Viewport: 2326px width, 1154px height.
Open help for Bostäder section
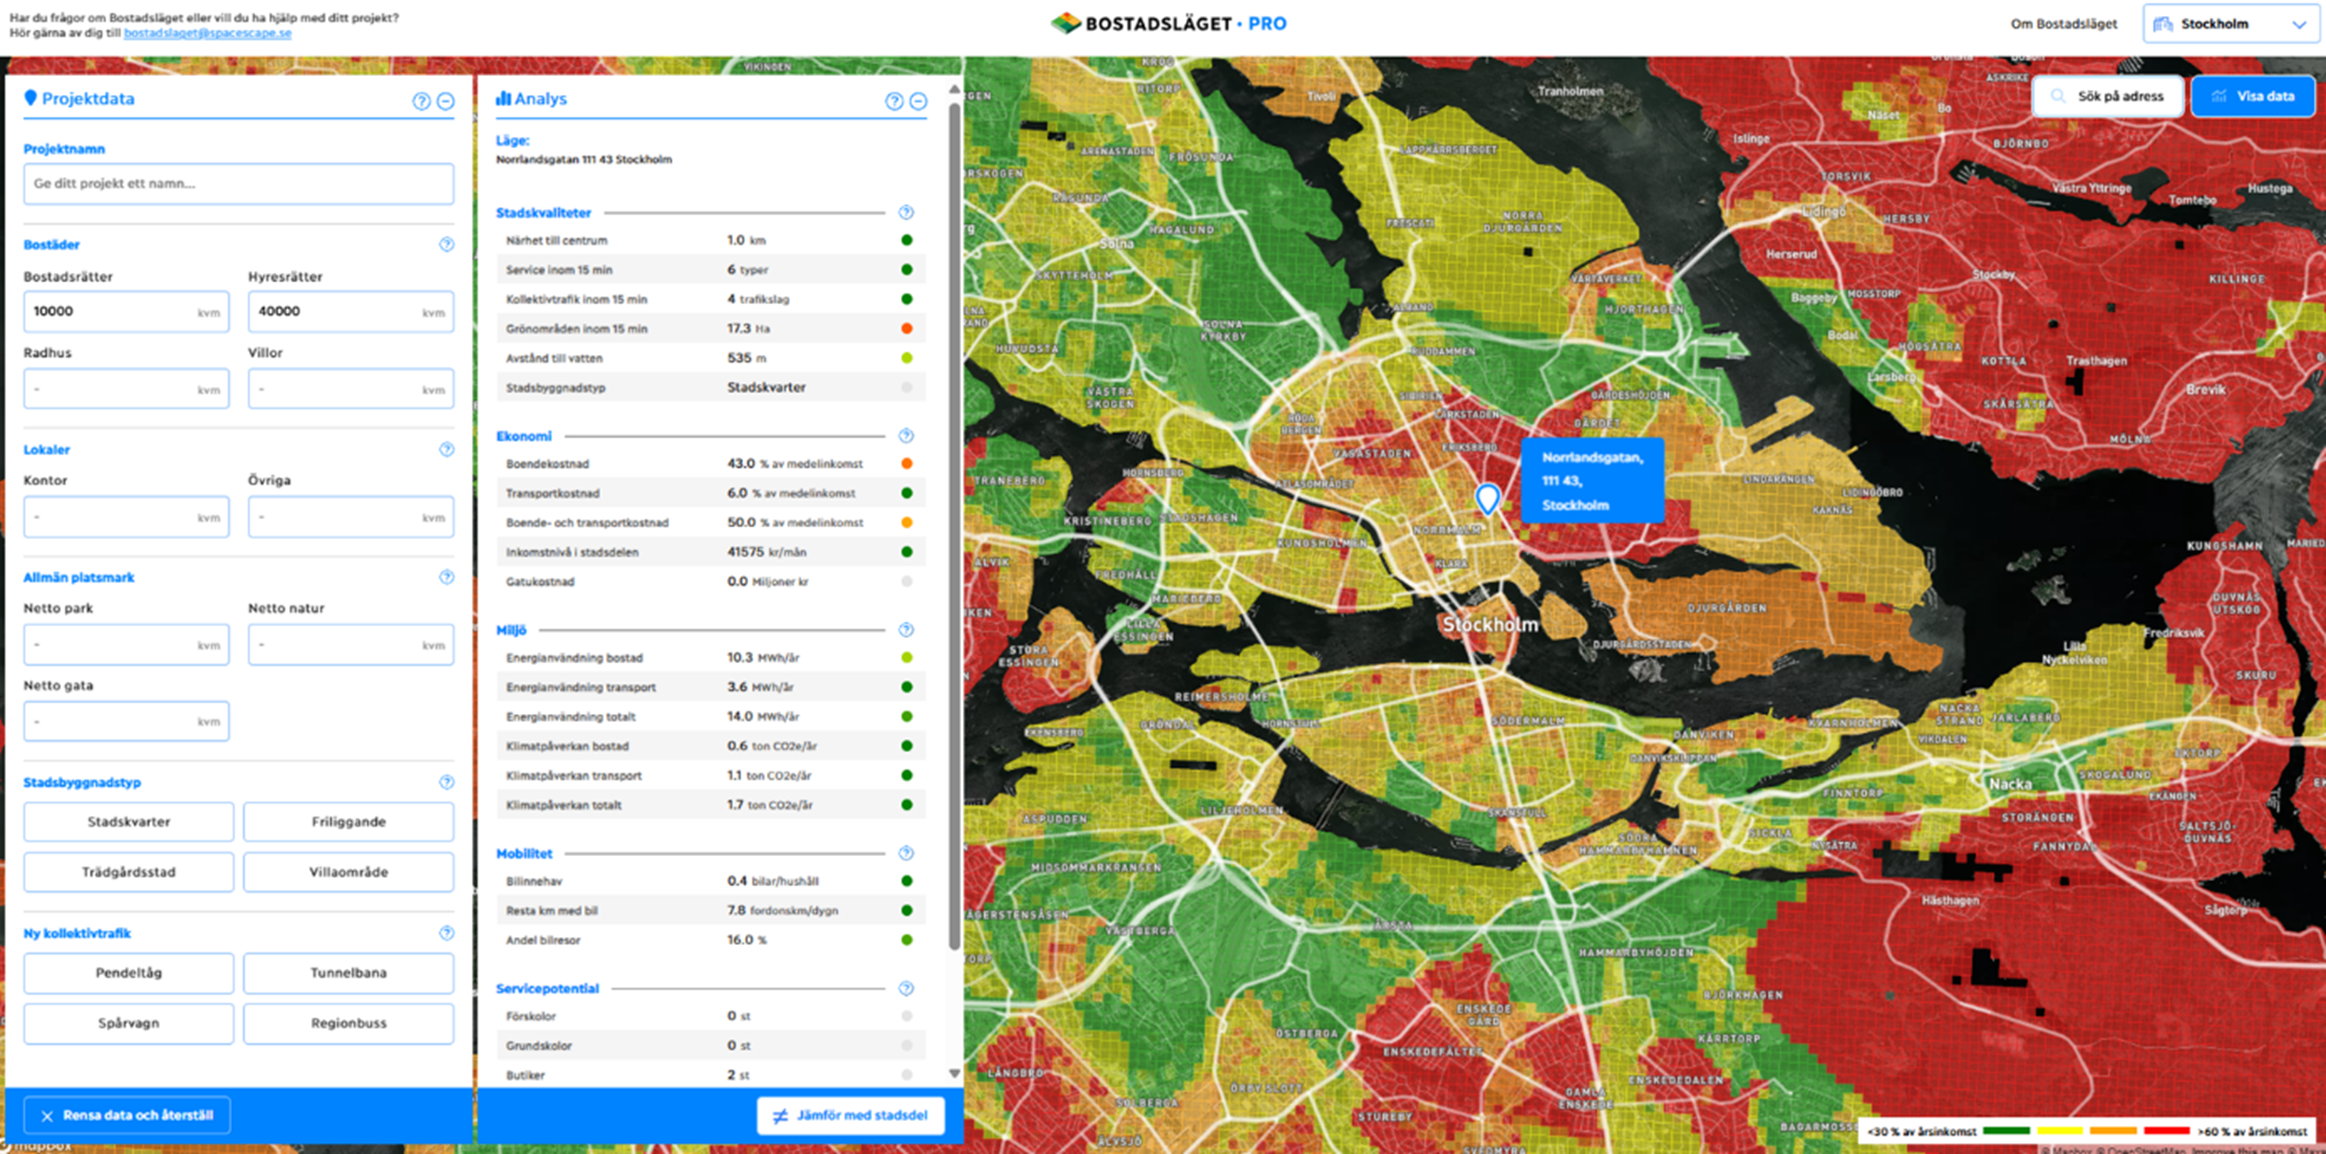446,245
